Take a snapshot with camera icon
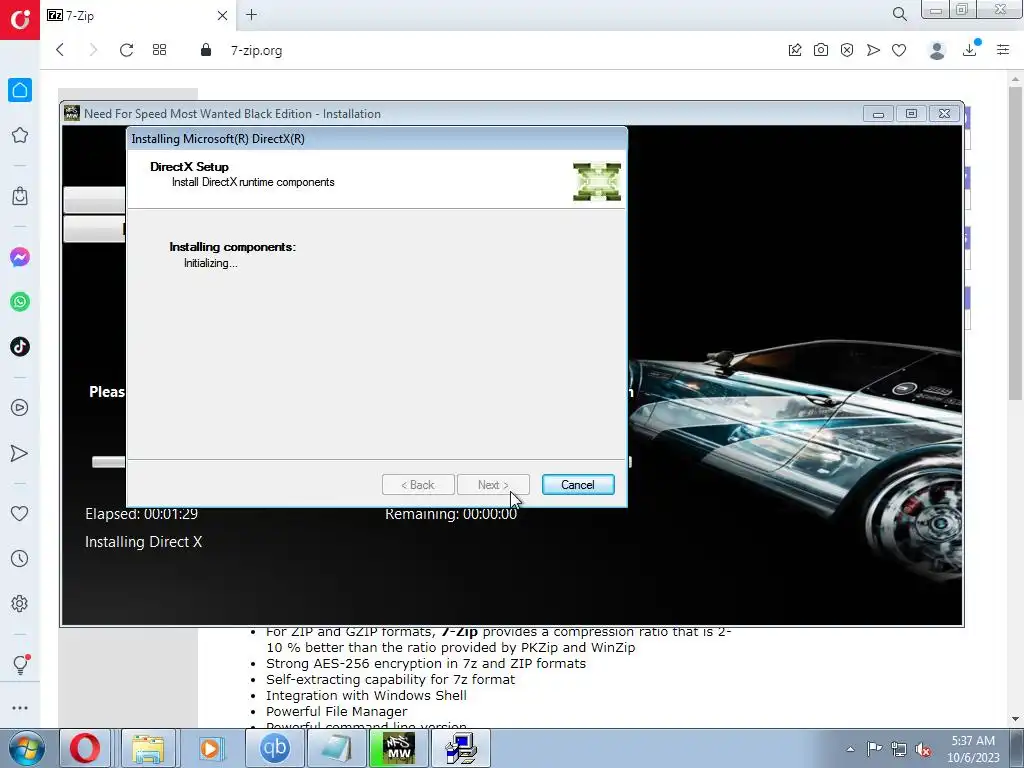The width and height of the screenshot is (1024, 768). click(x=821, y=50)
